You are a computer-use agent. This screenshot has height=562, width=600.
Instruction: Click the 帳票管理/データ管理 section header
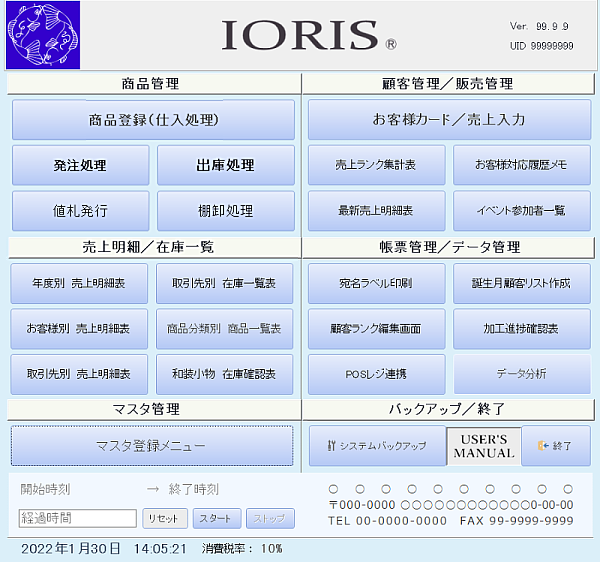click(448, 248)
